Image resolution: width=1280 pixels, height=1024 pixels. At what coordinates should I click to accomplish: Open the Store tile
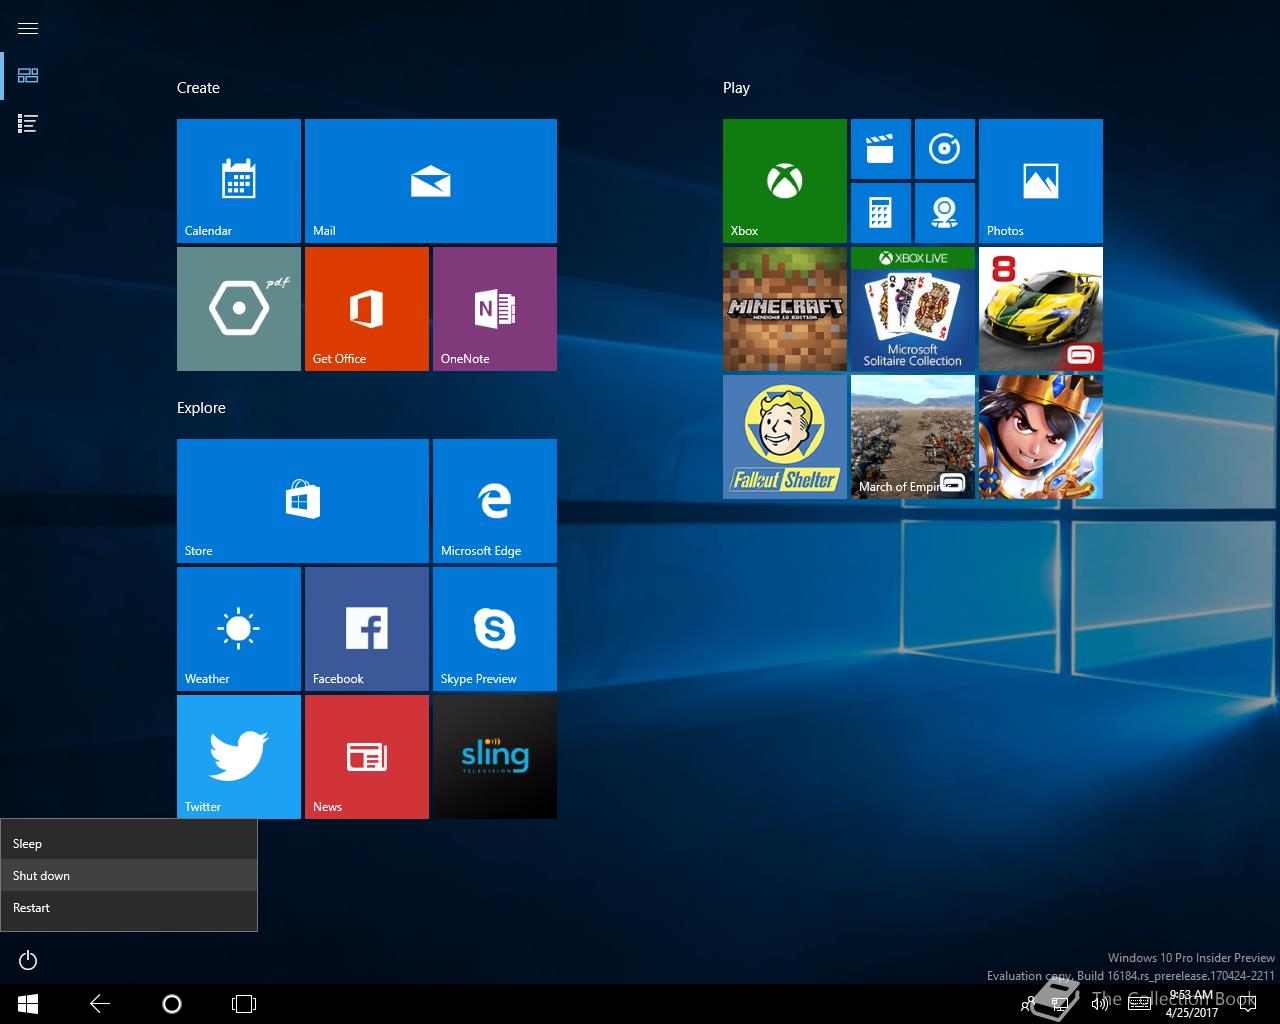pyautogui.click(x=303, y=501)
